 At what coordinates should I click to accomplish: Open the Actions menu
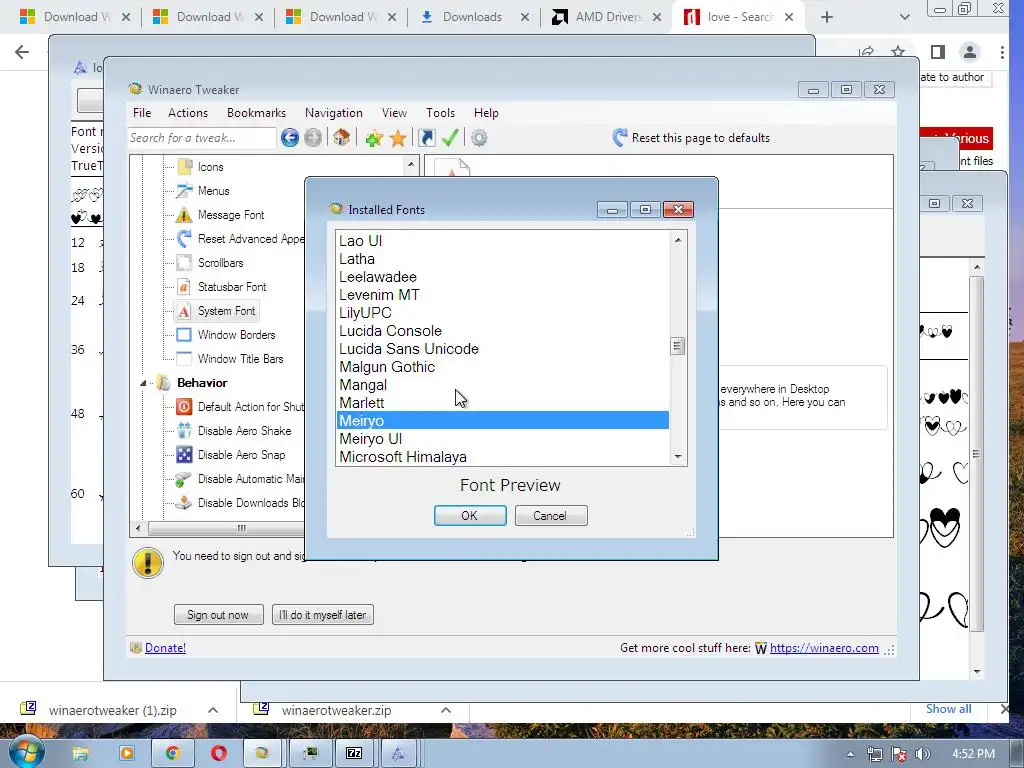(188, 113)
